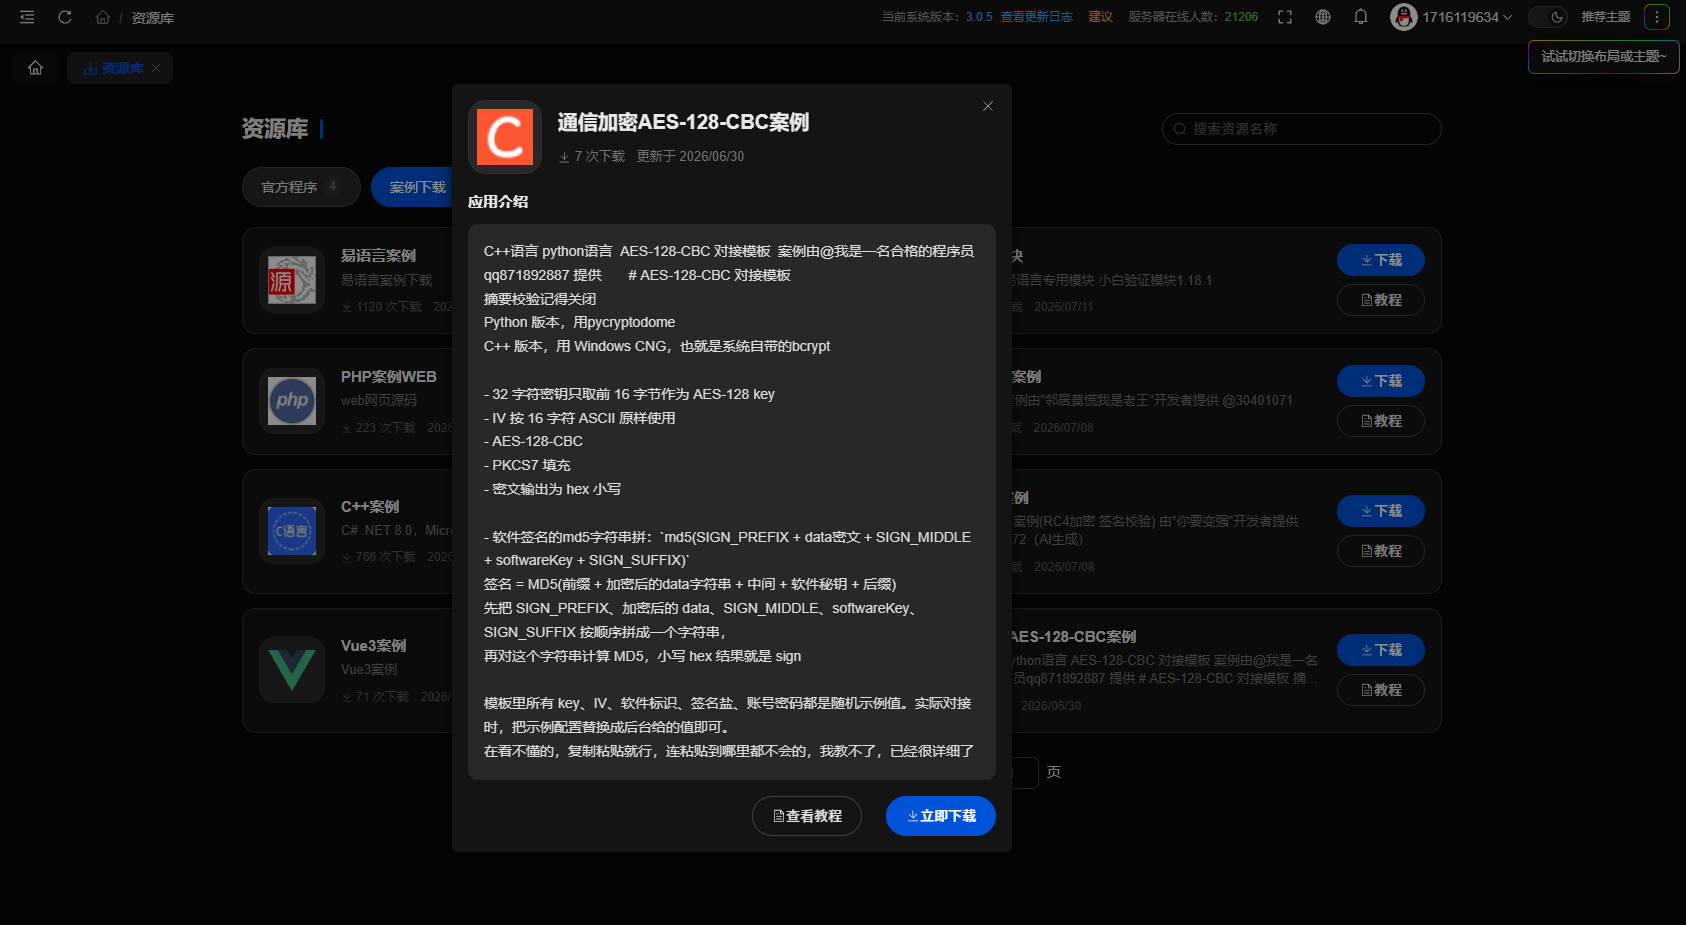The width and height of the screenshot is (1686, 925).
Task: Click system version number 3.0.5
Action: coord(979,17)
